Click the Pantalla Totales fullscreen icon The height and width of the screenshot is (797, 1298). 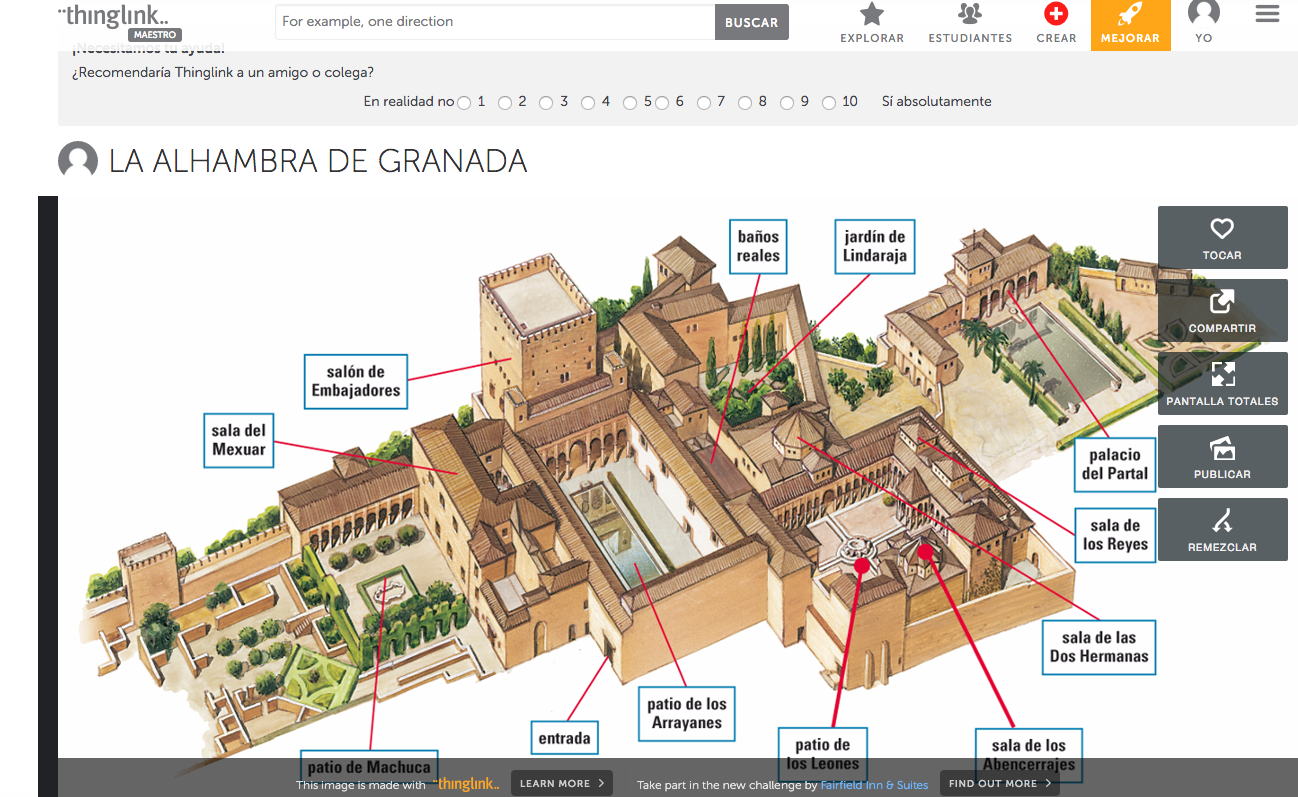[1222, 374]
